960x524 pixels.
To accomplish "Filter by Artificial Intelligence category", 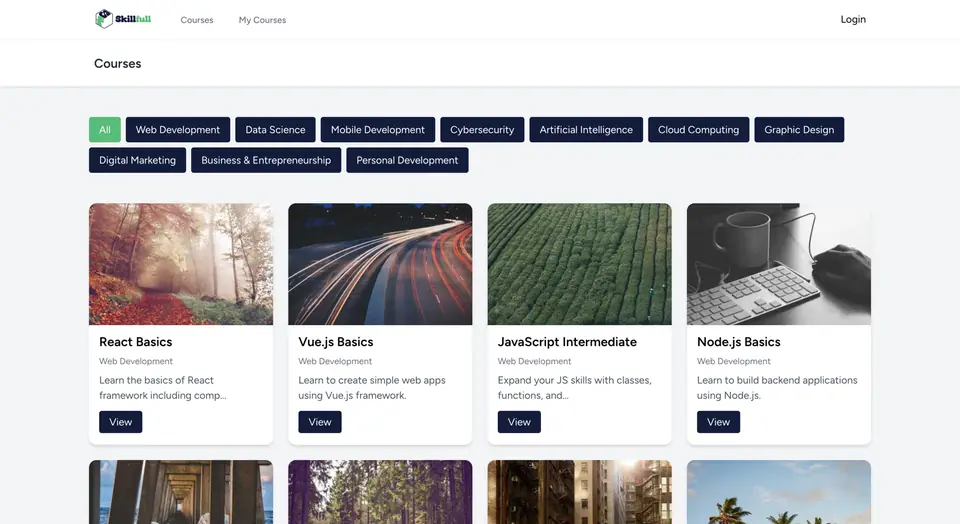I will click(x=586, y=130).
